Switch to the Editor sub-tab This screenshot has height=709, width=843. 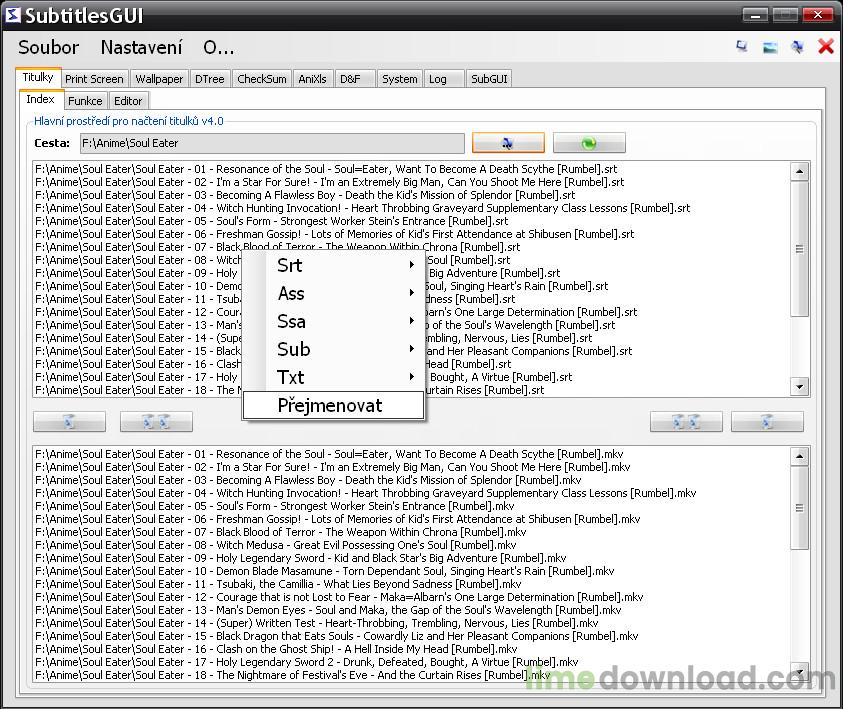pyautogui.click(x=128, y=101)
